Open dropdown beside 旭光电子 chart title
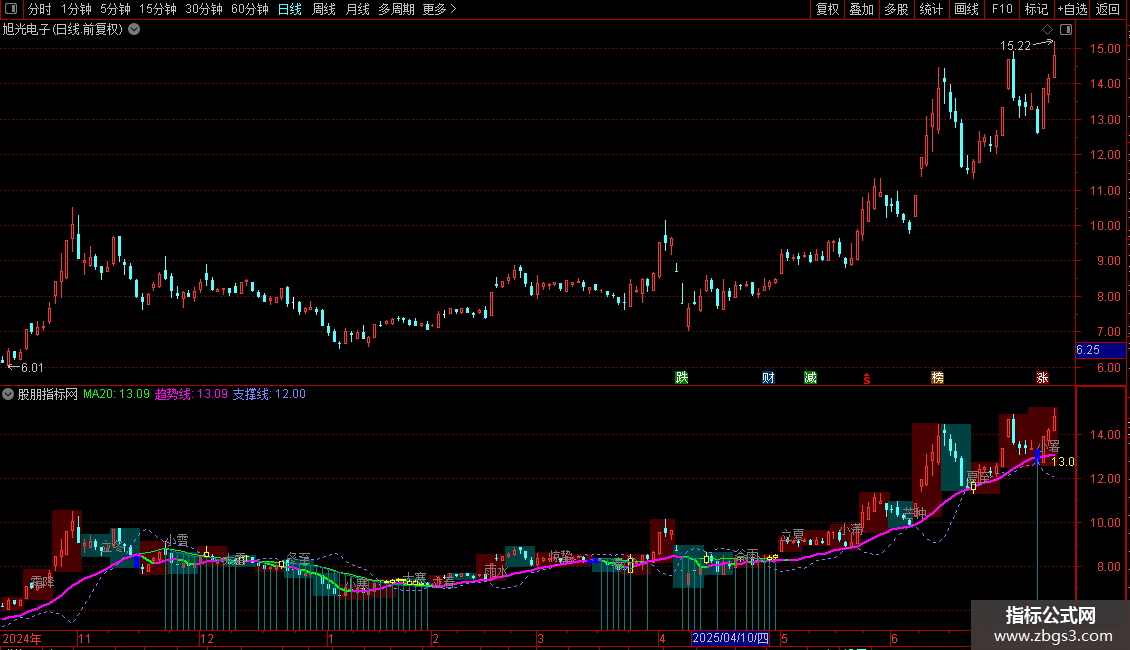 (x=134, y=30)
